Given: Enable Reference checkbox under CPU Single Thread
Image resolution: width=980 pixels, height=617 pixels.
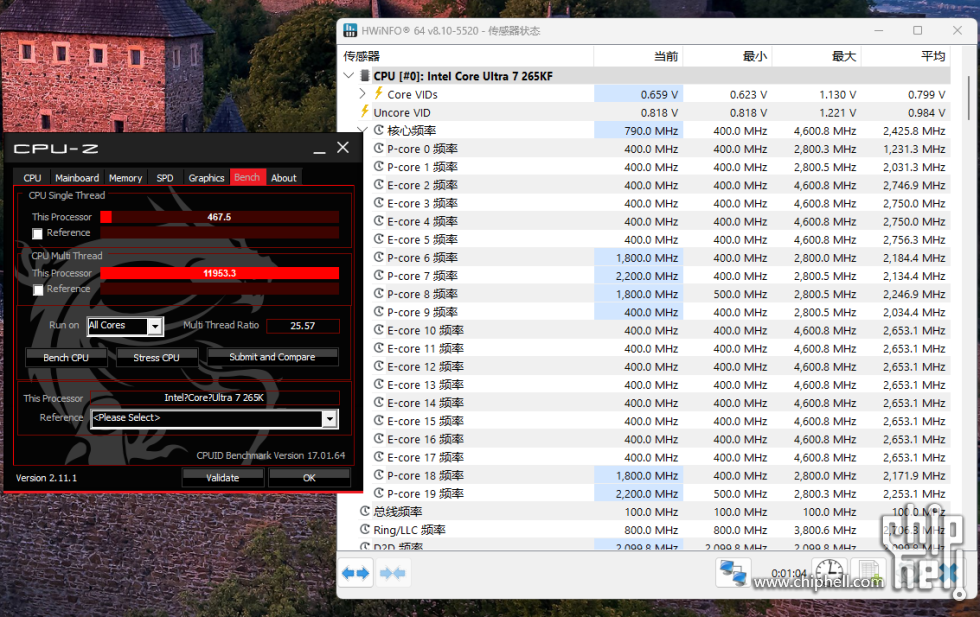Looking at the screenshot, I should coord(38,233).
